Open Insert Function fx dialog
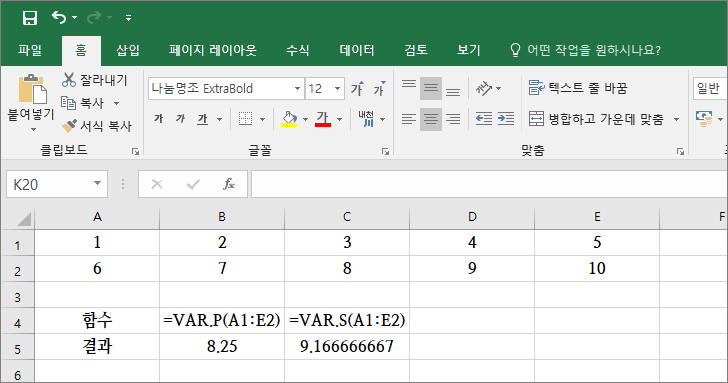The width and height of the screenshot is (728, 383). click(x=229, y=184)
